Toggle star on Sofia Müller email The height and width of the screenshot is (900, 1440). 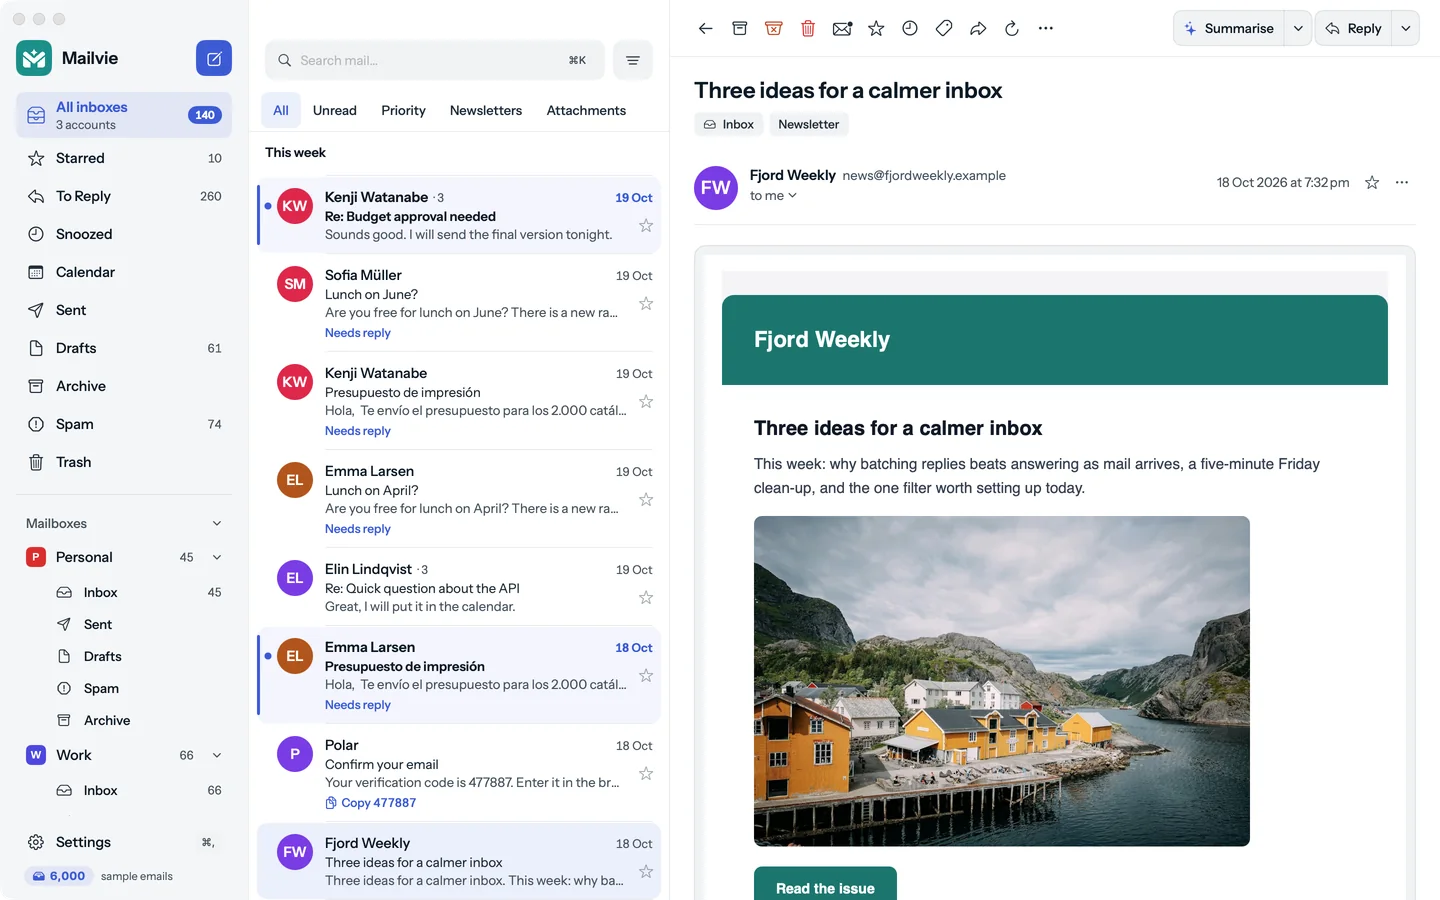646,304
